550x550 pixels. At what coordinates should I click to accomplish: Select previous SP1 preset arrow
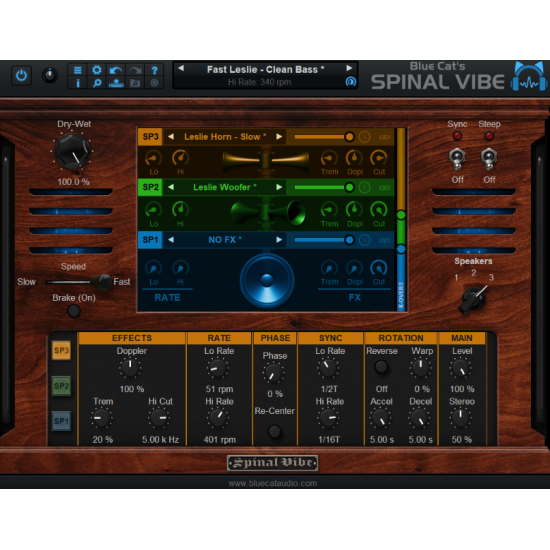pos(171,240)
